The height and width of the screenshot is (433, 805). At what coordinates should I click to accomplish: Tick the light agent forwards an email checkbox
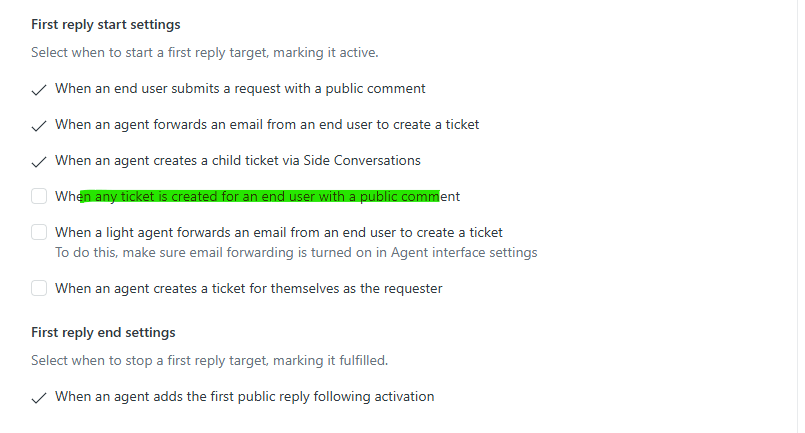39,233
